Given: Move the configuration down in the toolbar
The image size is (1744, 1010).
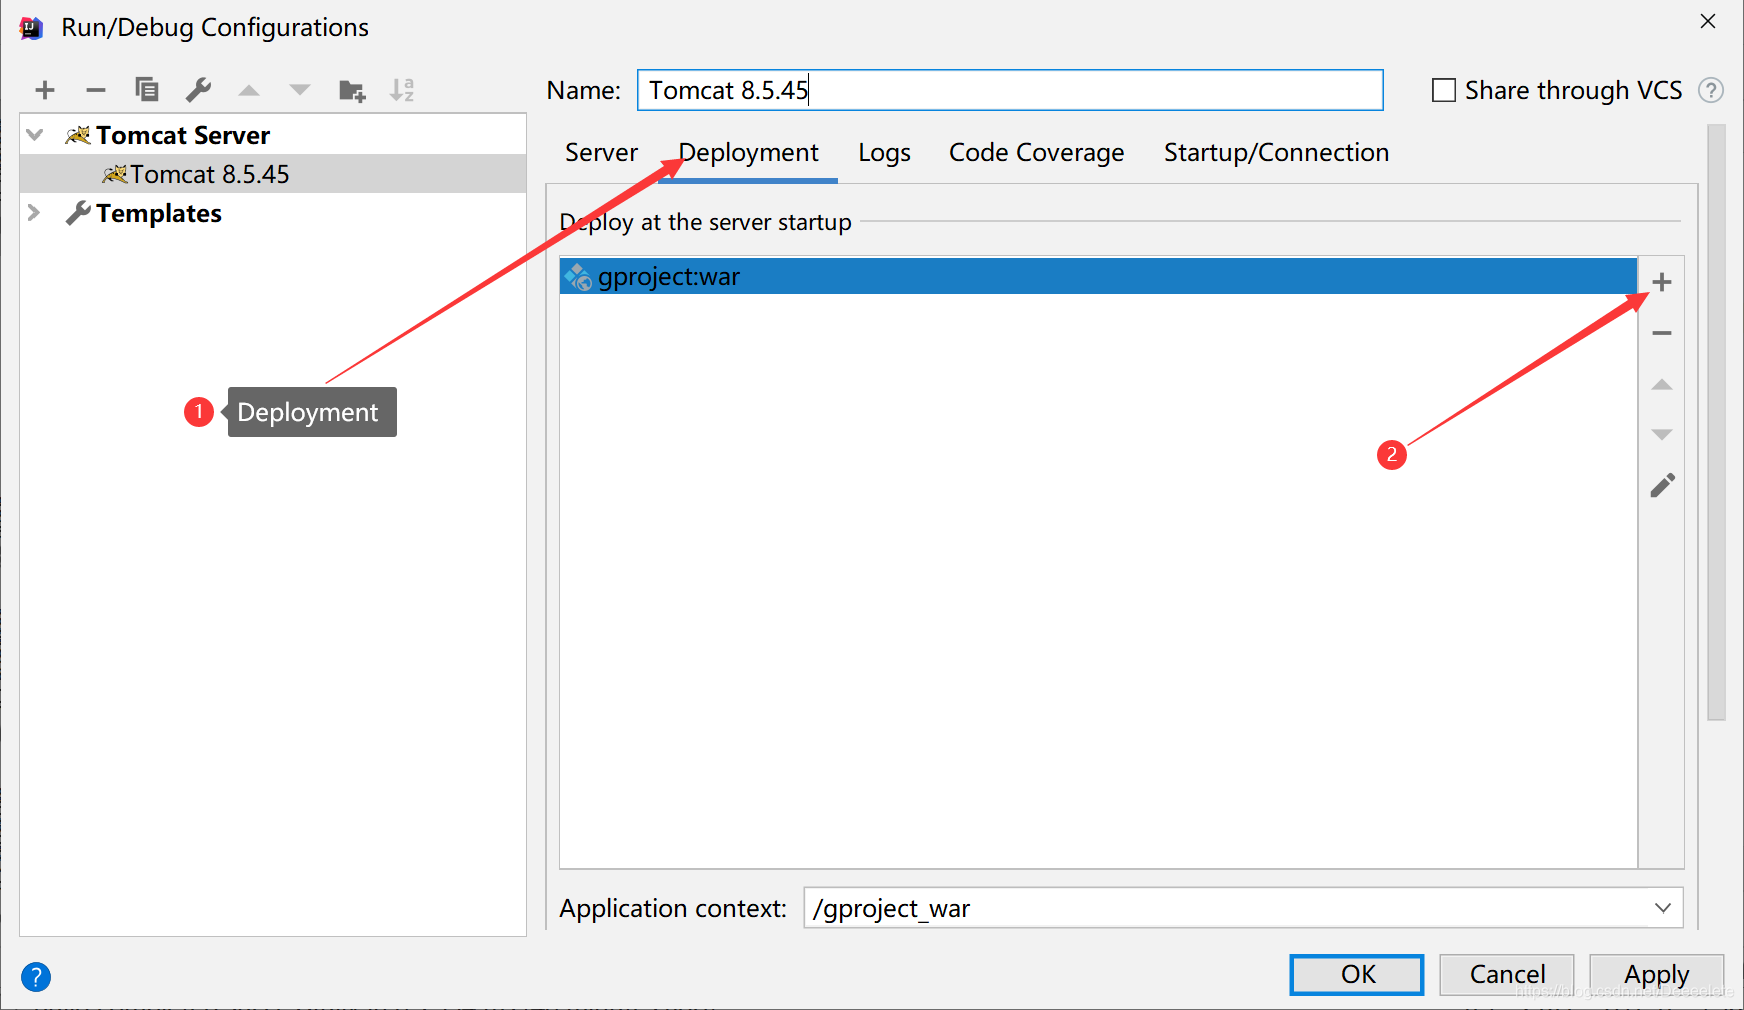Looking at the screenshot, I should coord(300,90).
